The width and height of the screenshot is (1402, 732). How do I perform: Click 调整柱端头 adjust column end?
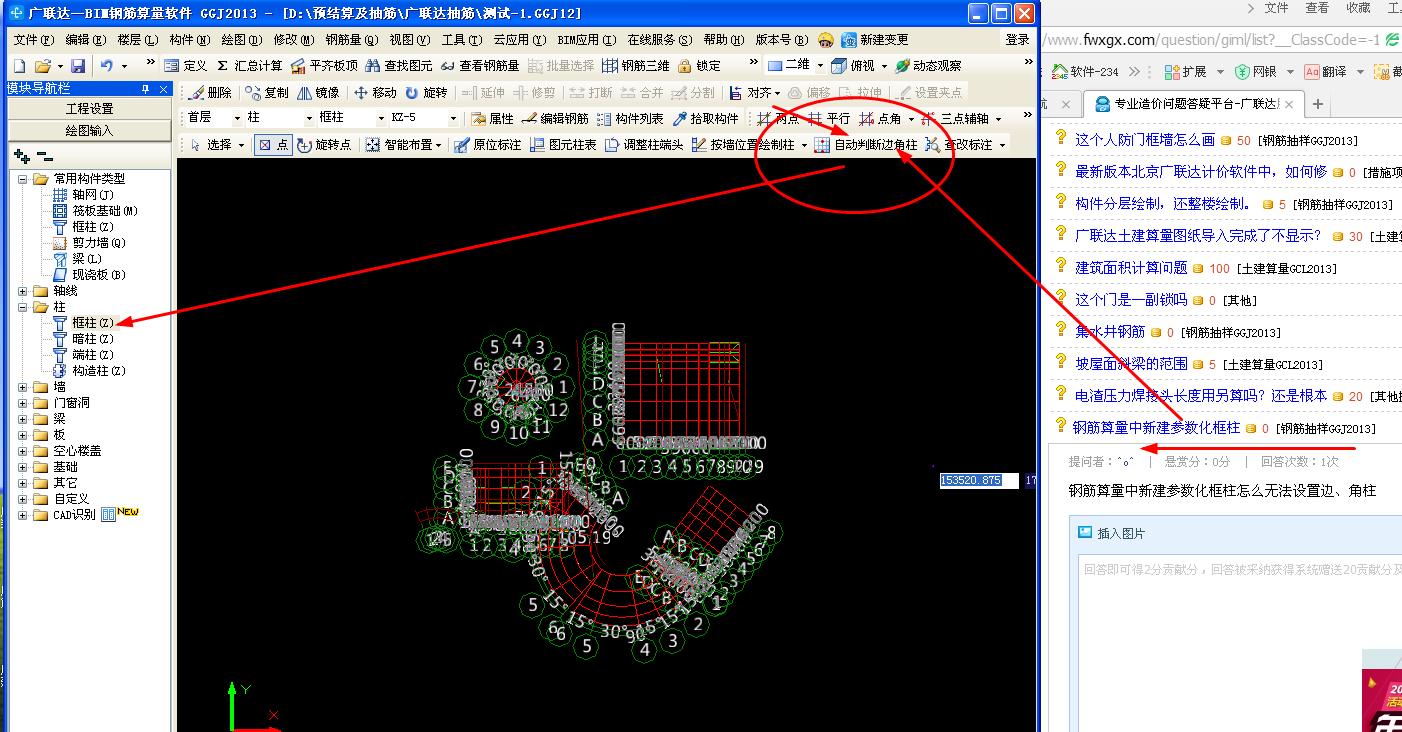click(644, 144)
